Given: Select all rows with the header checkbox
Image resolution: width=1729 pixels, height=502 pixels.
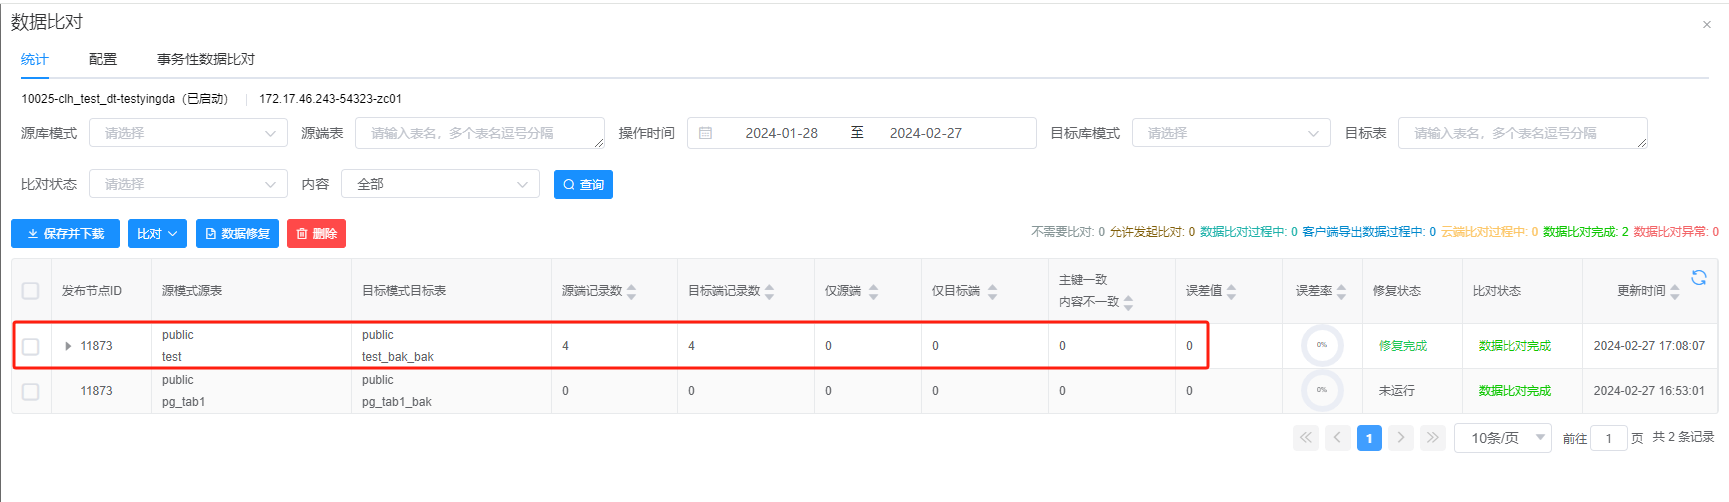Looking at the screenshot, I should click(x=31, y=291).
